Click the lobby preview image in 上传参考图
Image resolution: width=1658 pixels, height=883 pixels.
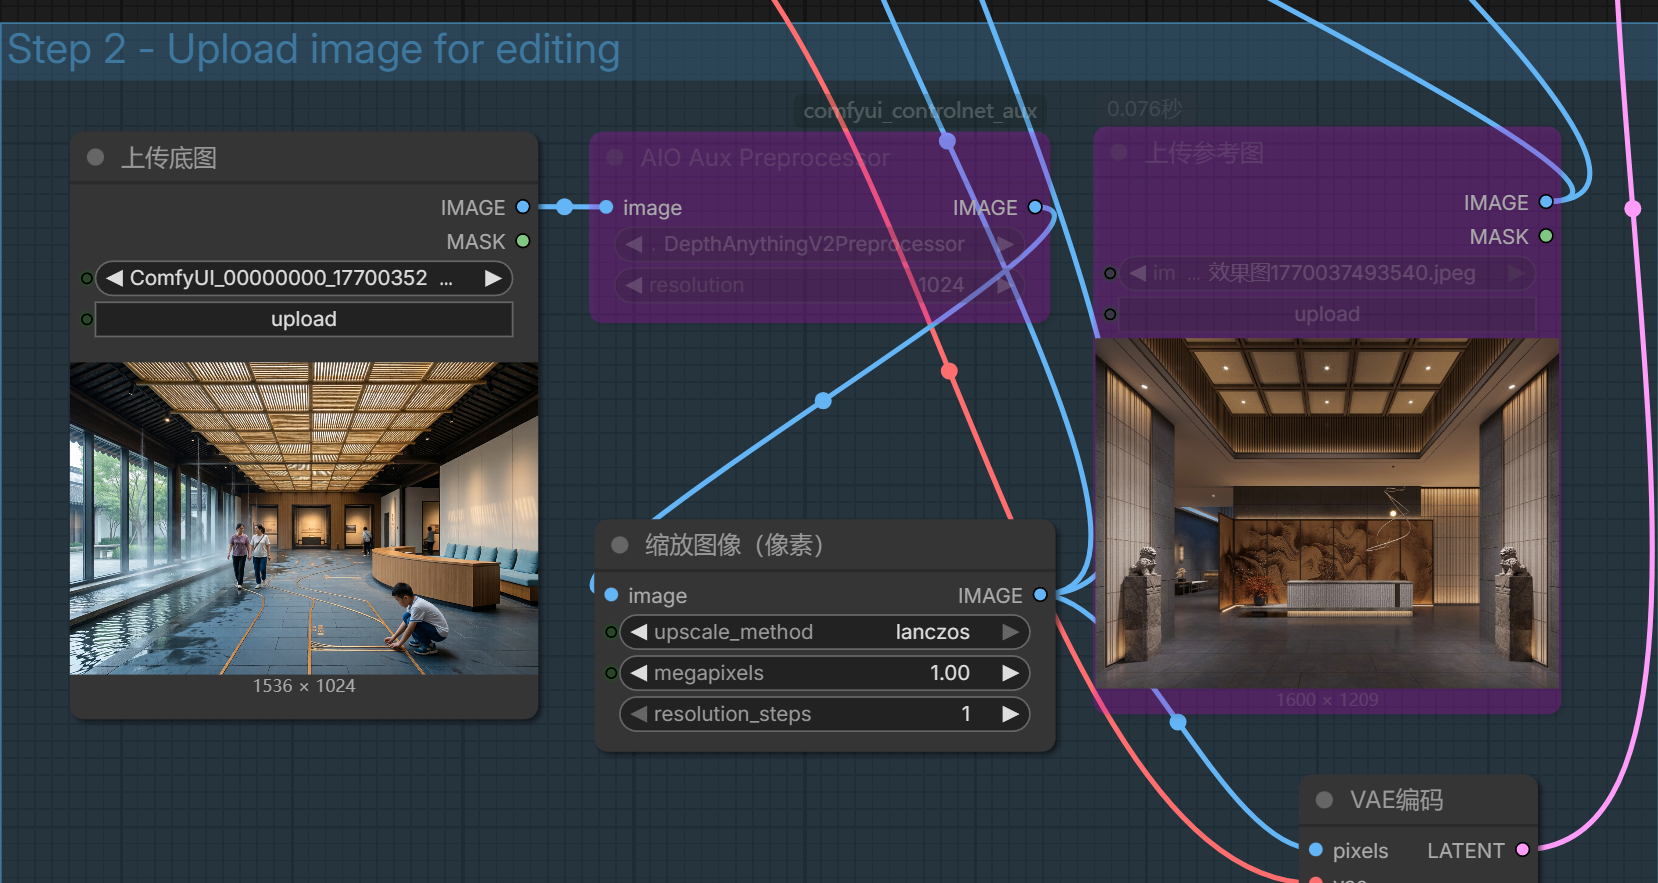coord(1327,513)
